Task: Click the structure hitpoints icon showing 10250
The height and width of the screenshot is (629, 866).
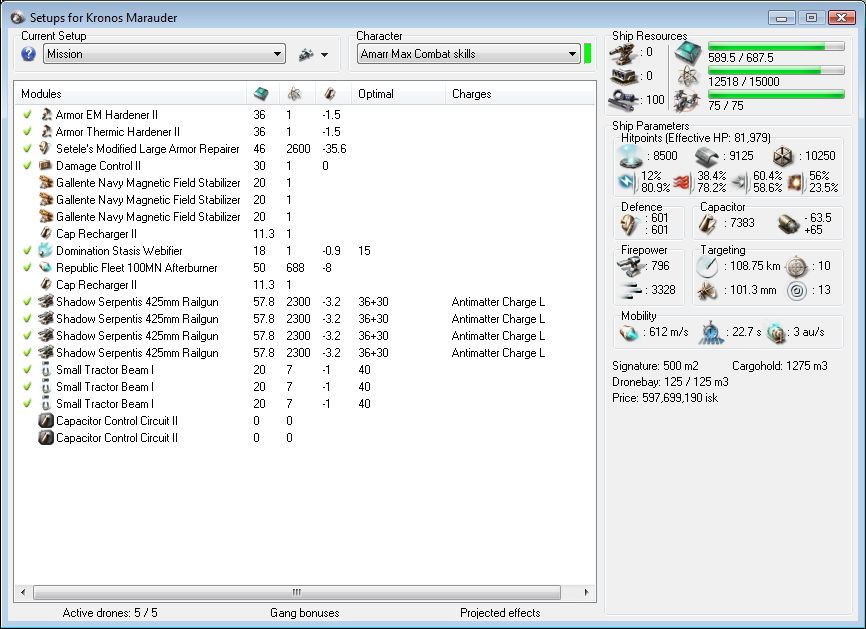Action: pyautogui.click(x=783, y=157)
